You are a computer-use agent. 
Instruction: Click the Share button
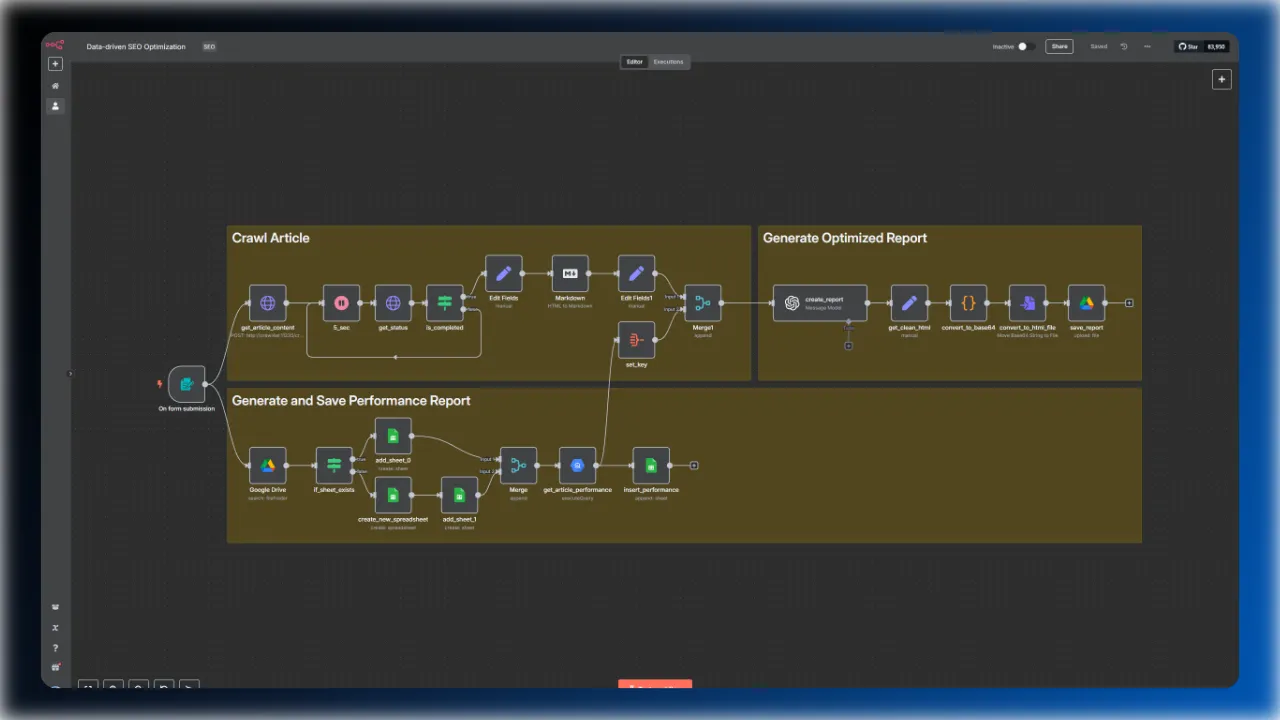coord(1059,46)
